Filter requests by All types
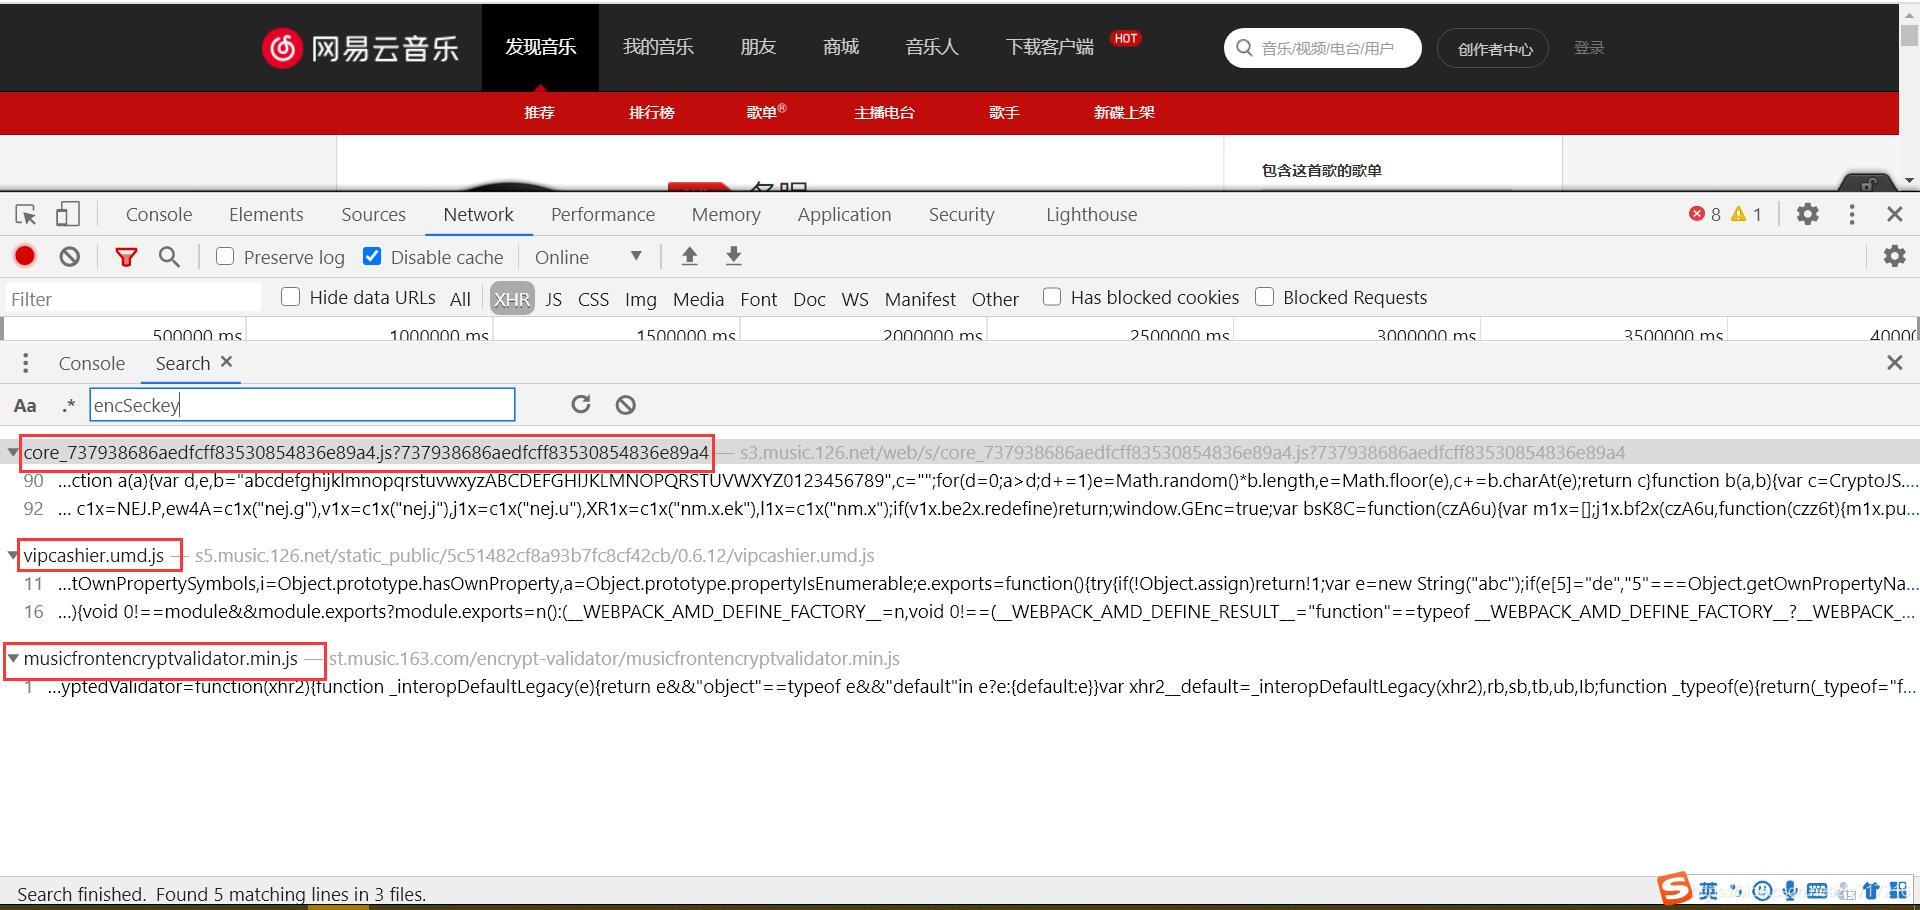 (460, 299)
